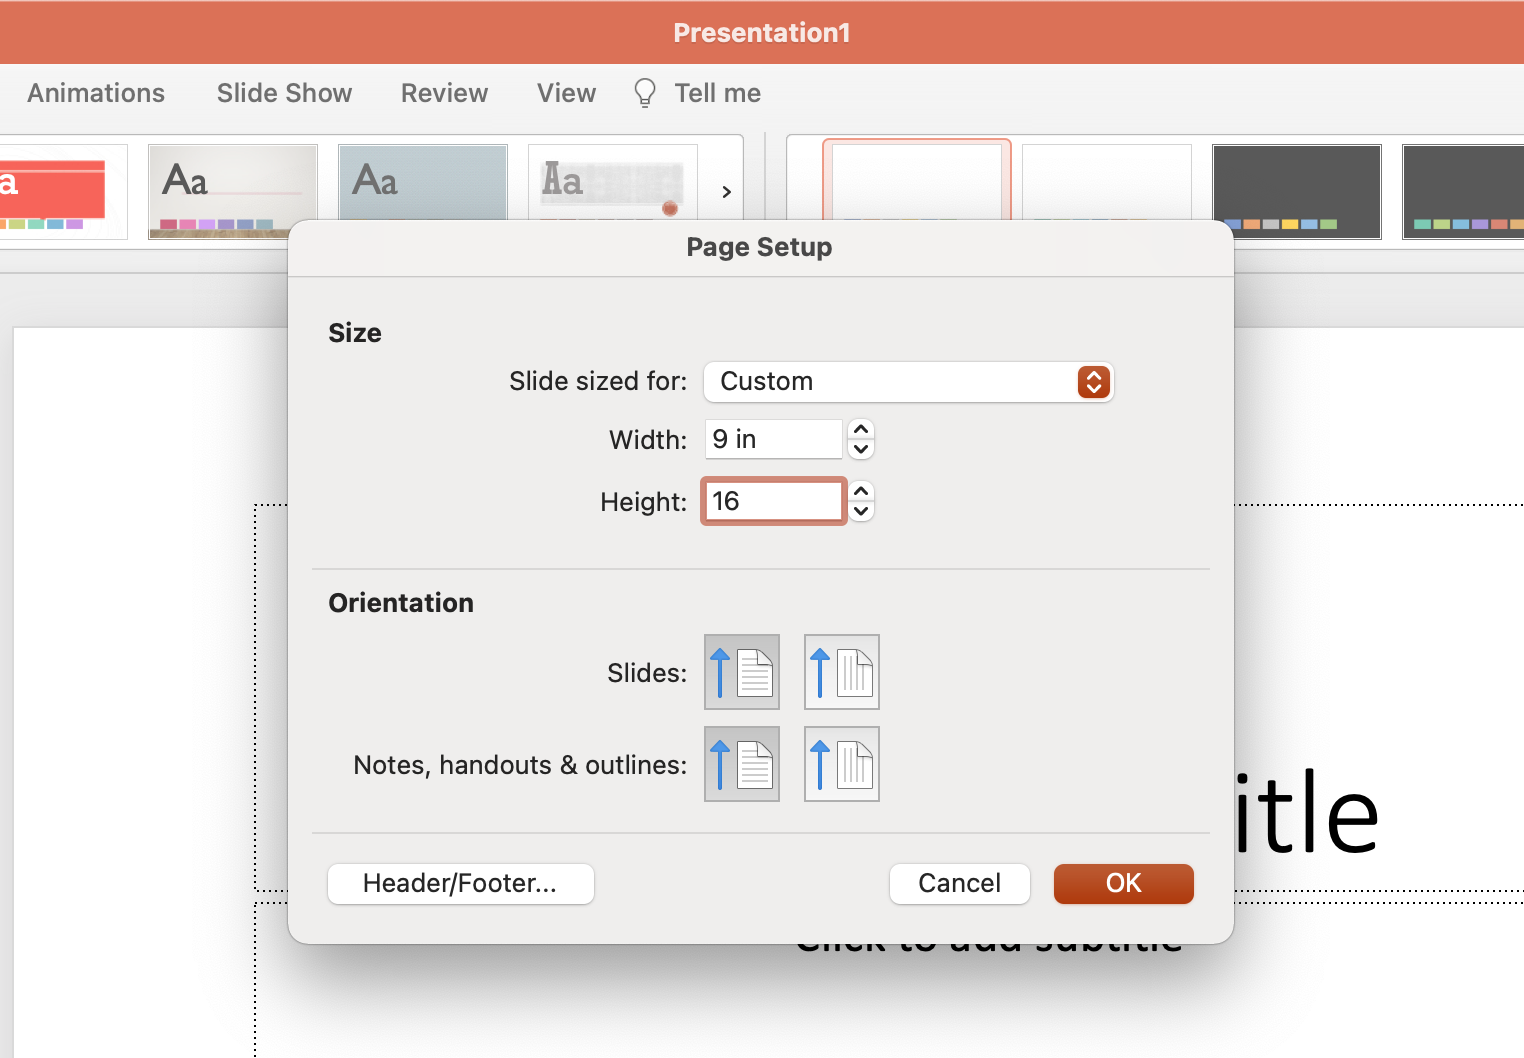Viewport: 1524px width, 1058px height.
Task: Go to the View tab
Action: (567, 93)
